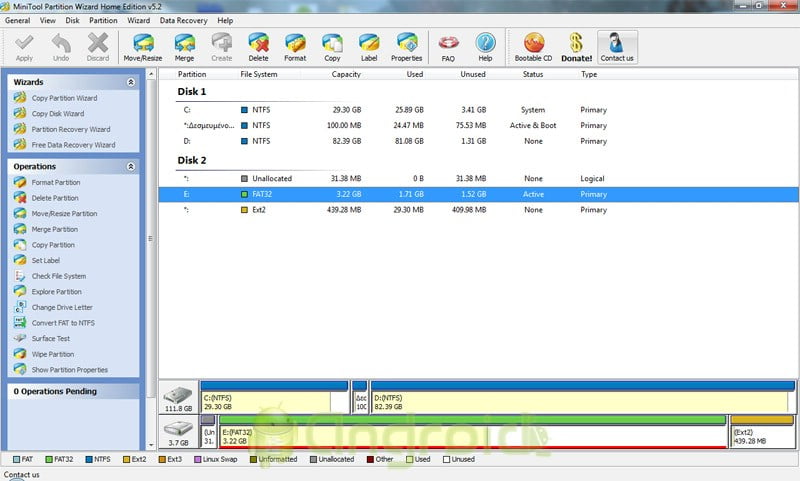Sort by the Capacity column header
800x481 pixels.
tap(346, 74)
